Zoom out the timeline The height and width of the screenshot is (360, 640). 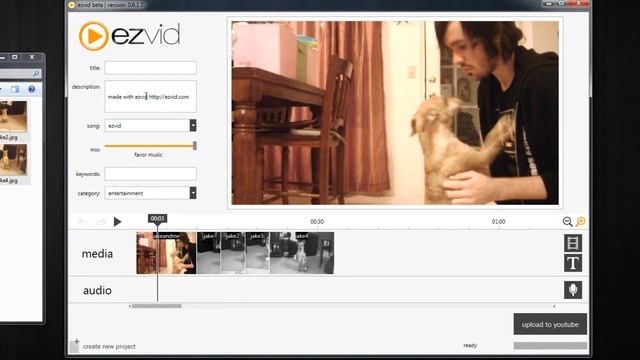567,221
